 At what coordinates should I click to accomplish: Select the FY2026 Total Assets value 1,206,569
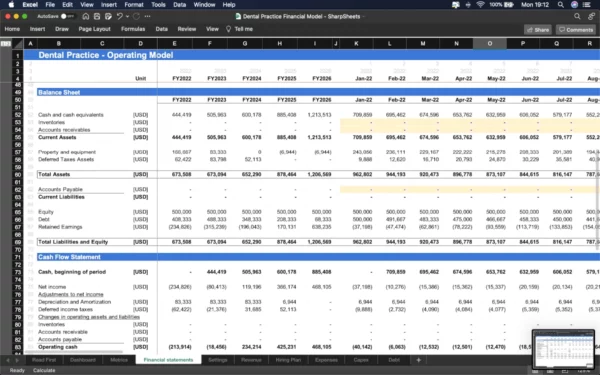[320, 174]
